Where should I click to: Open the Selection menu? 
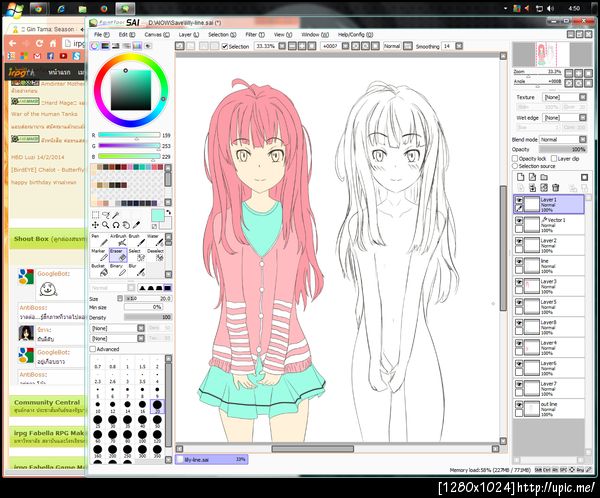pos(222,35)
